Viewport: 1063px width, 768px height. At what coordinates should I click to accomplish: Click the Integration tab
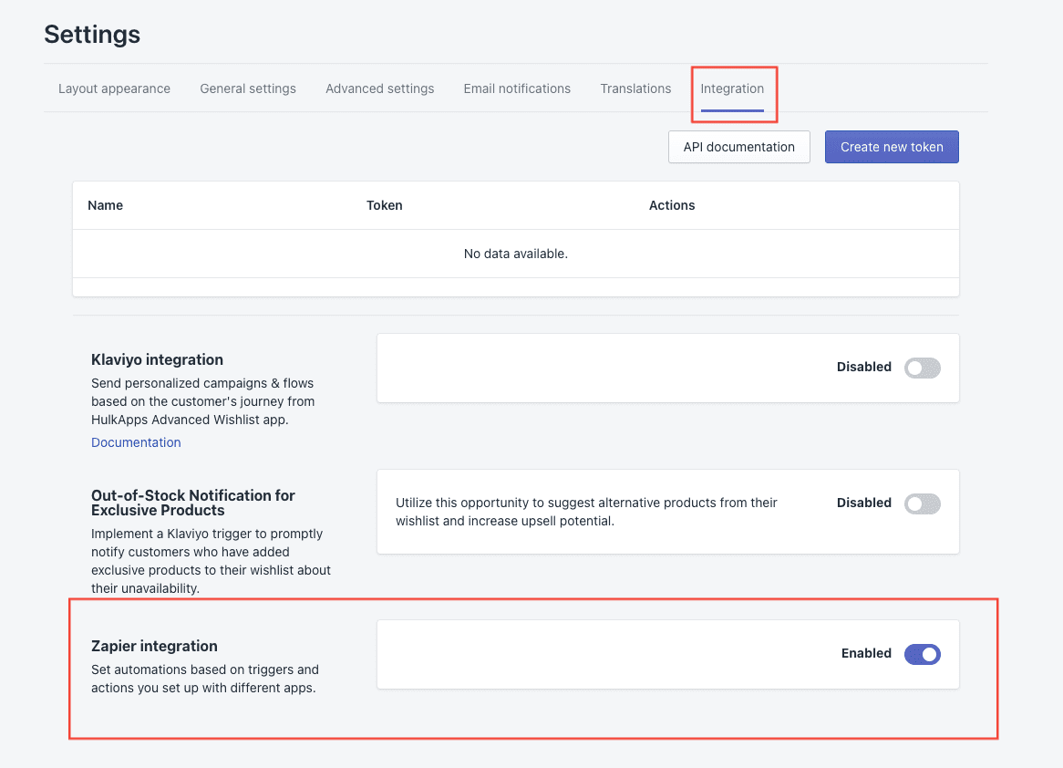tap(732, 89)
